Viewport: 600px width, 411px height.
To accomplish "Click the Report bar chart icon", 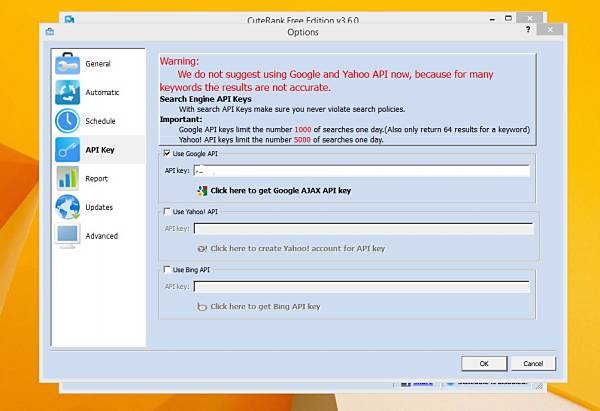I will click(x=67, y=178).
